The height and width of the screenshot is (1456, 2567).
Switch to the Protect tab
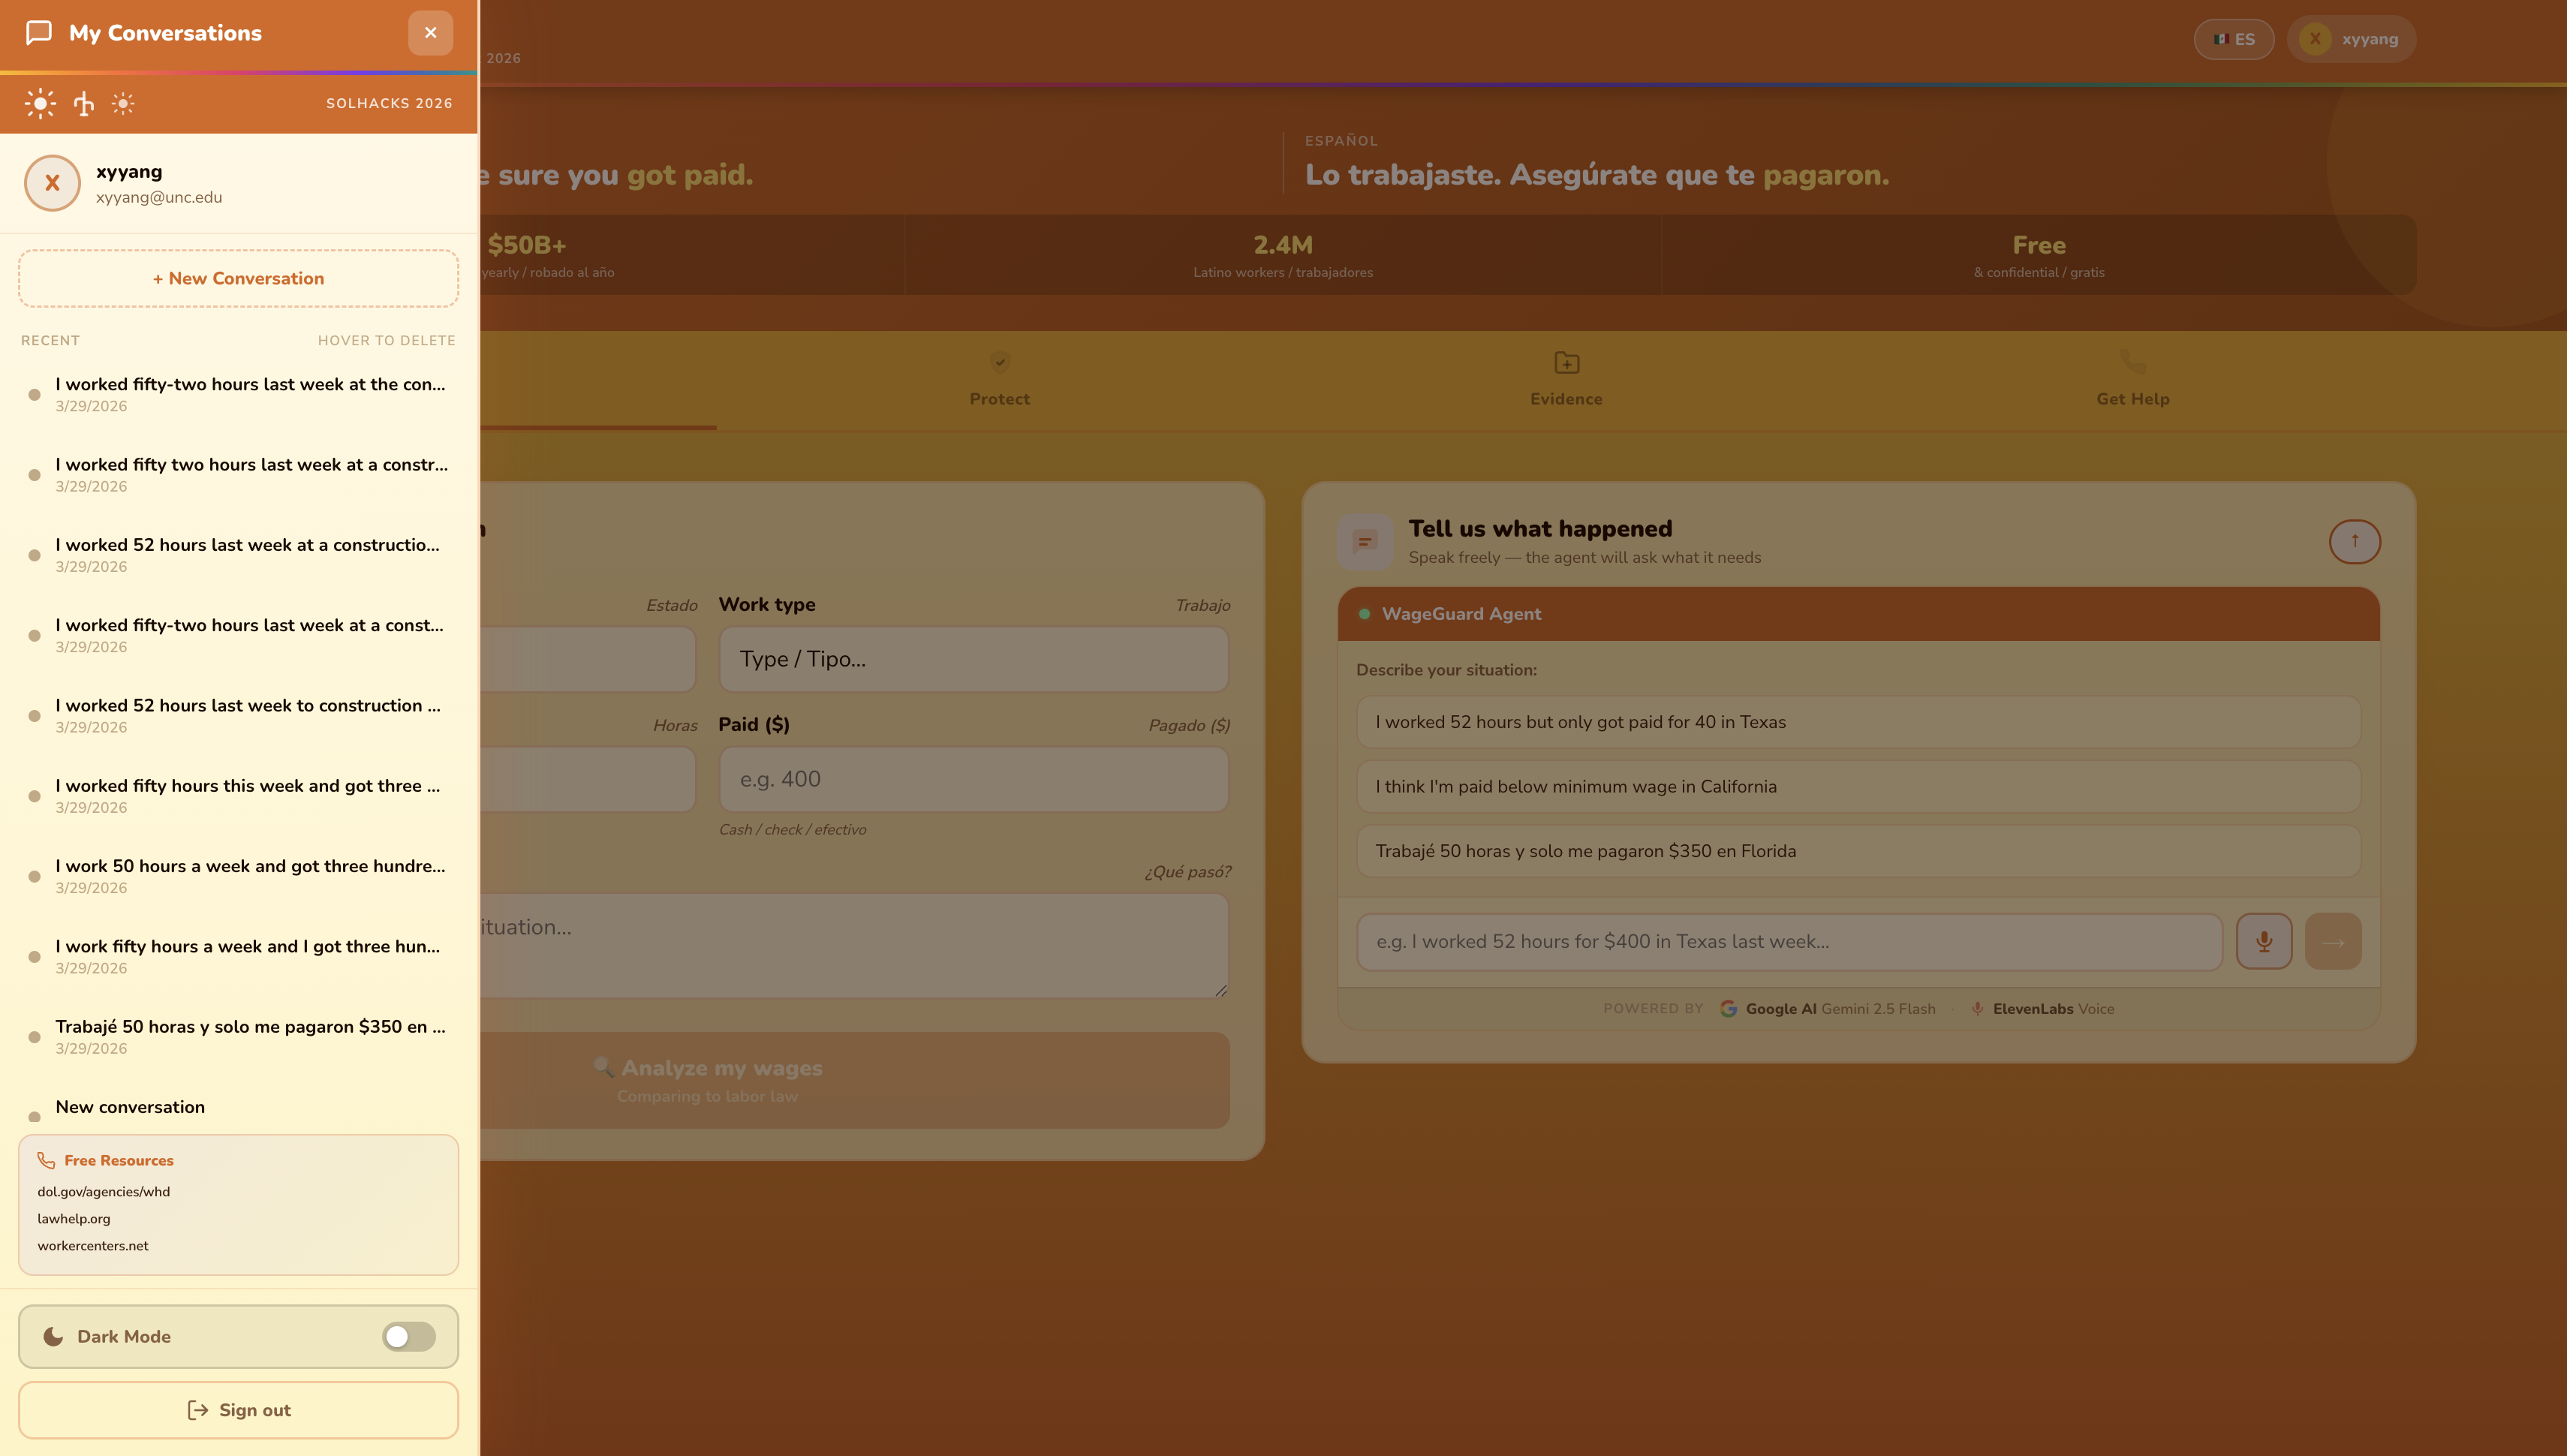[x=999, y=381]
